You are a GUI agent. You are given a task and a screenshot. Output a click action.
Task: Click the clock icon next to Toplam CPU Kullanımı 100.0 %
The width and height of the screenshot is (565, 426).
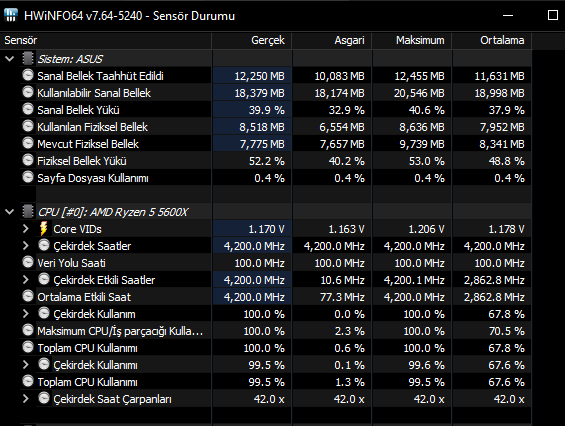(28, 347)
